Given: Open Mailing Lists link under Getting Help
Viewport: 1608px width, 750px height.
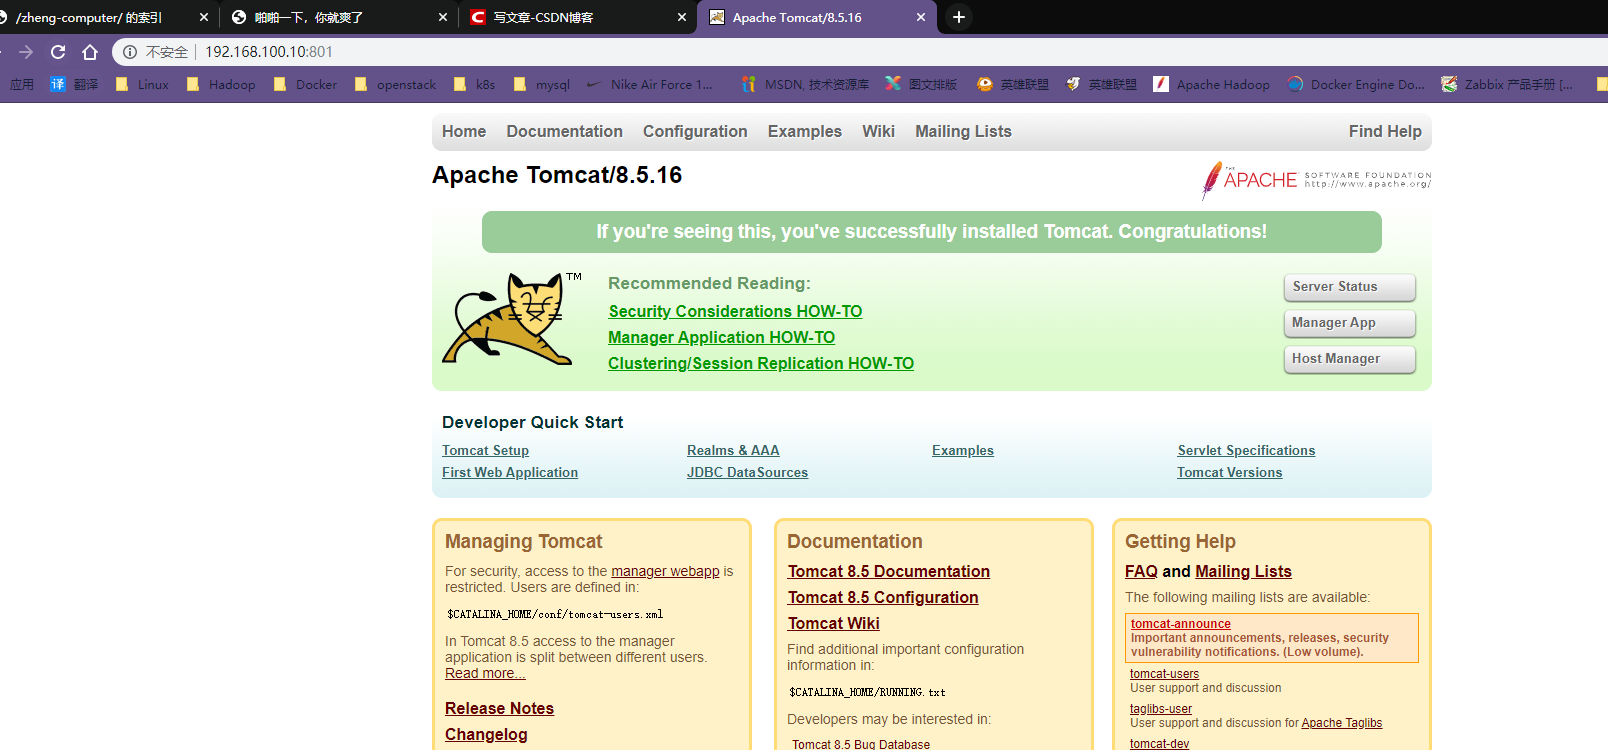Looking at the screenshot, I should point(1243,571).
